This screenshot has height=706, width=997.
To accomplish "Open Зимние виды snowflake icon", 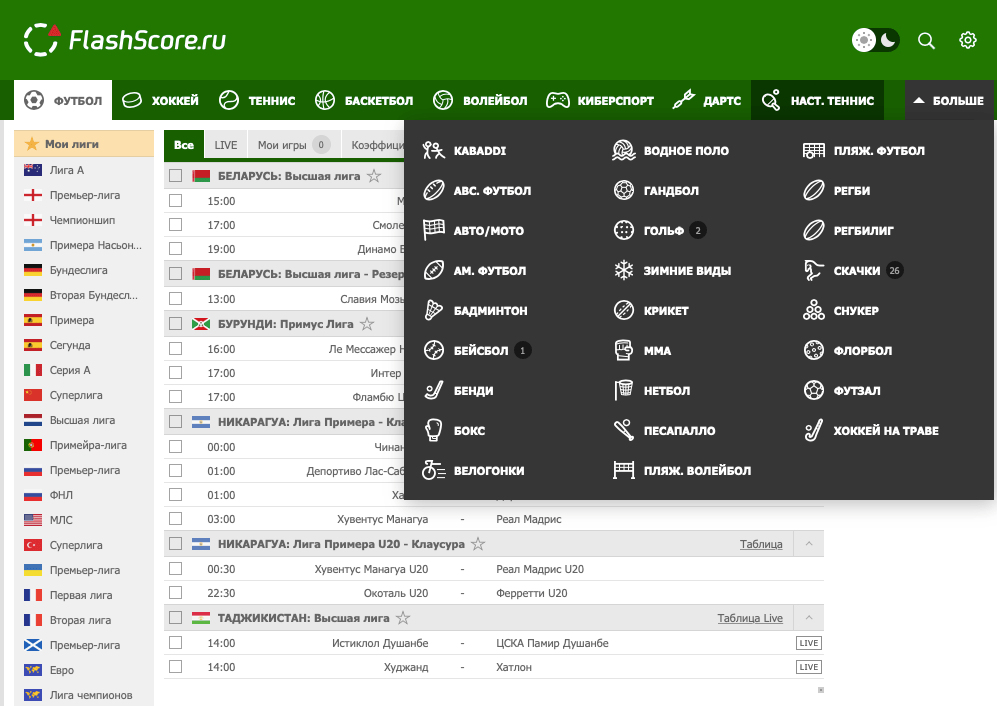I will point(624,270).
